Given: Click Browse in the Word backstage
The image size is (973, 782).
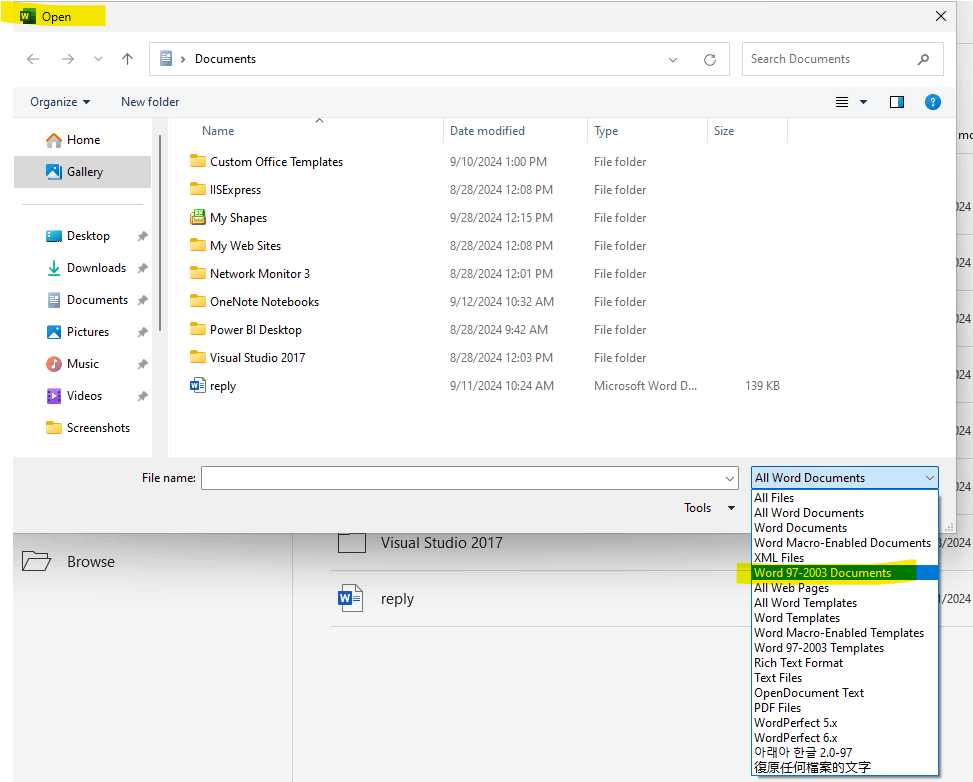Looking at the screenshot, I should (x=68, y=561).
